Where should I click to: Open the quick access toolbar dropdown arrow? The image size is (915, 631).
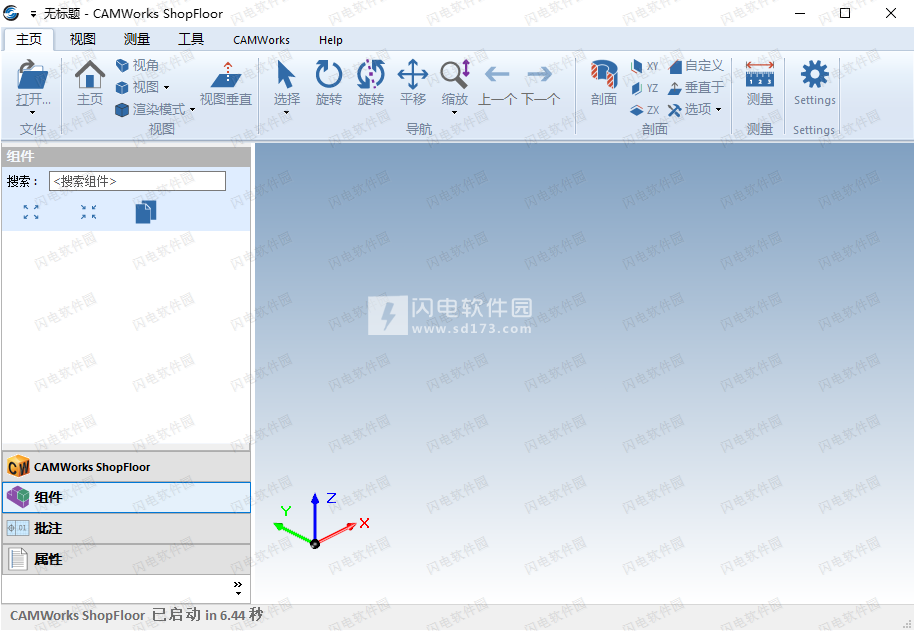pyautogui.click(x=33, y=13)
